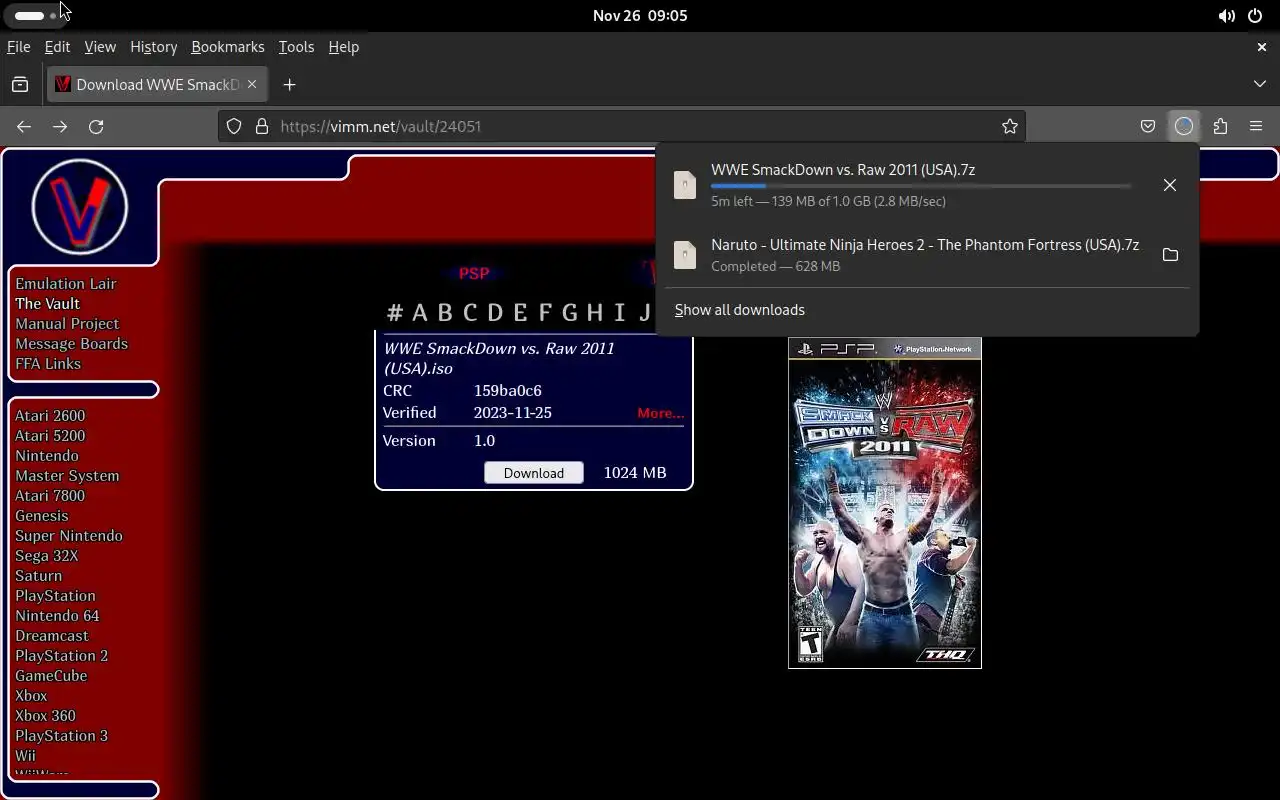Open the Tools menu
This screenshot has height=800, width=1280.
point(296,47)
